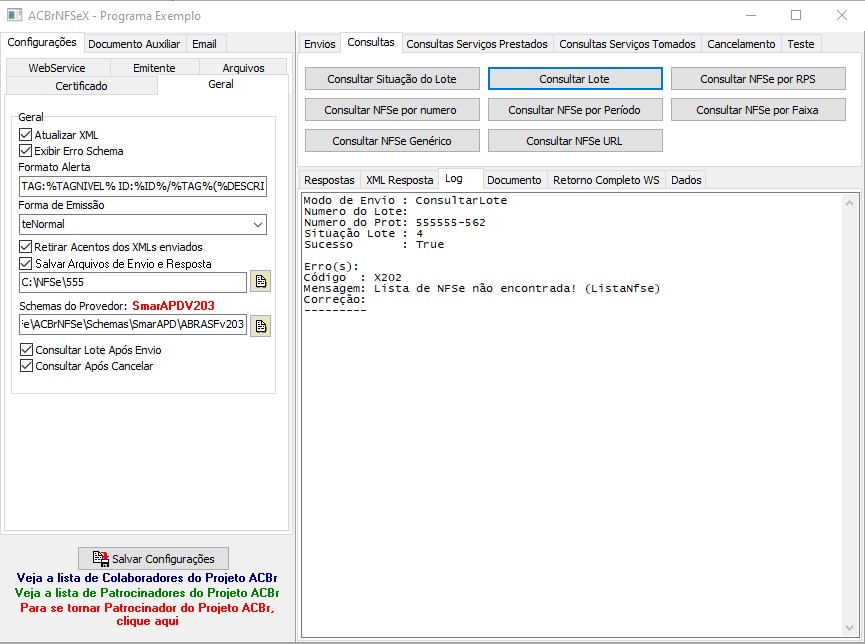Show the XML Resposta tab

399,180
